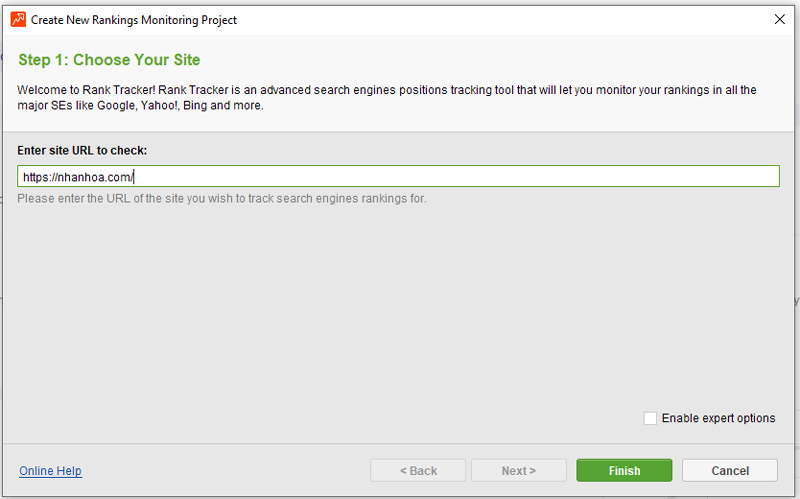Click the Finish button
The height and width of the screenshot is (499, 800).
tap(624, 470)
